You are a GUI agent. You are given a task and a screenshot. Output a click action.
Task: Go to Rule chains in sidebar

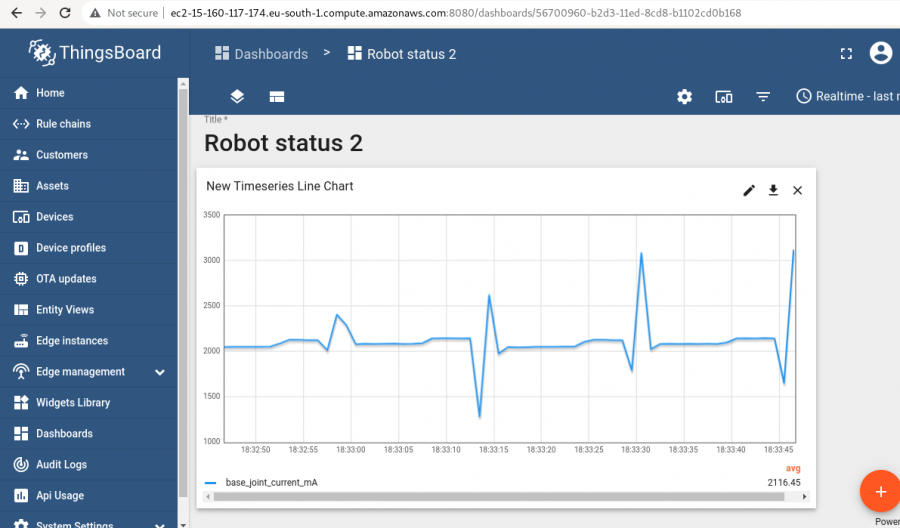[x=63, y=124]
